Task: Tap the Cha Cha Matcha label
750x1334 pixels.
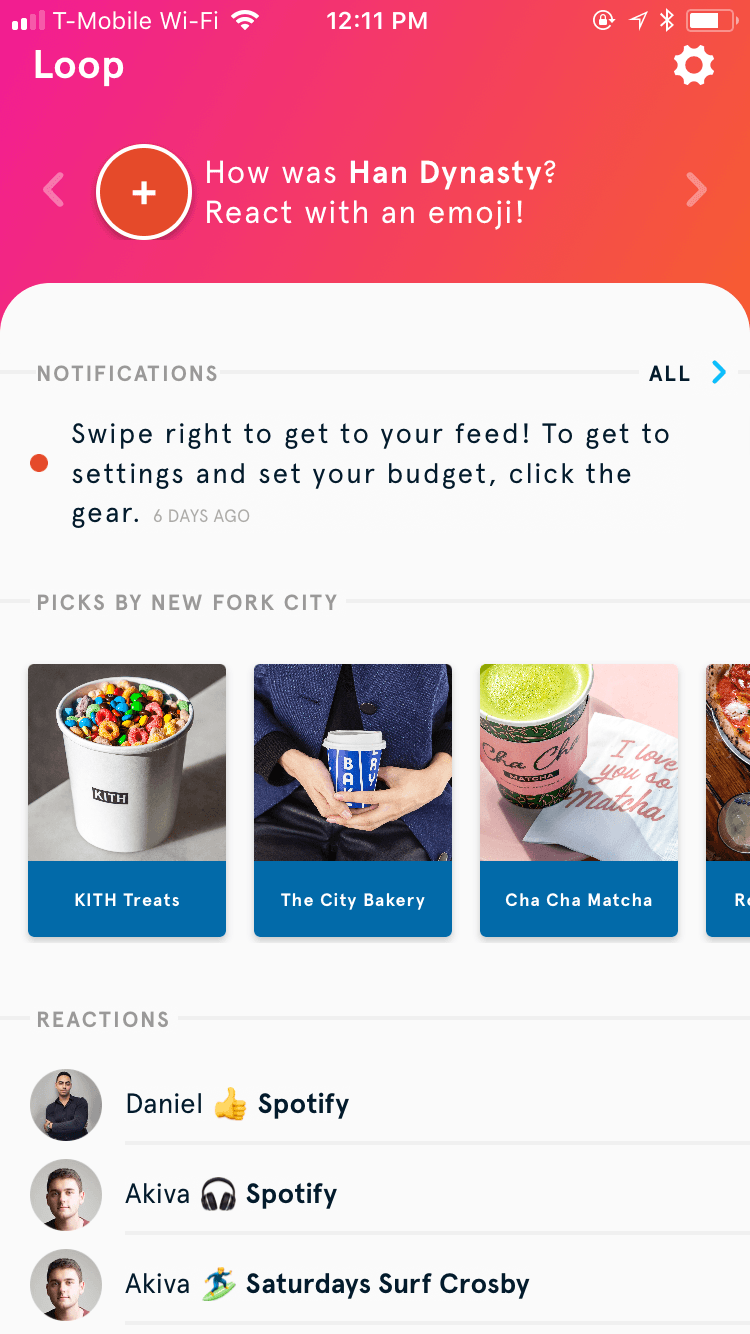Action: pos(579,900)
